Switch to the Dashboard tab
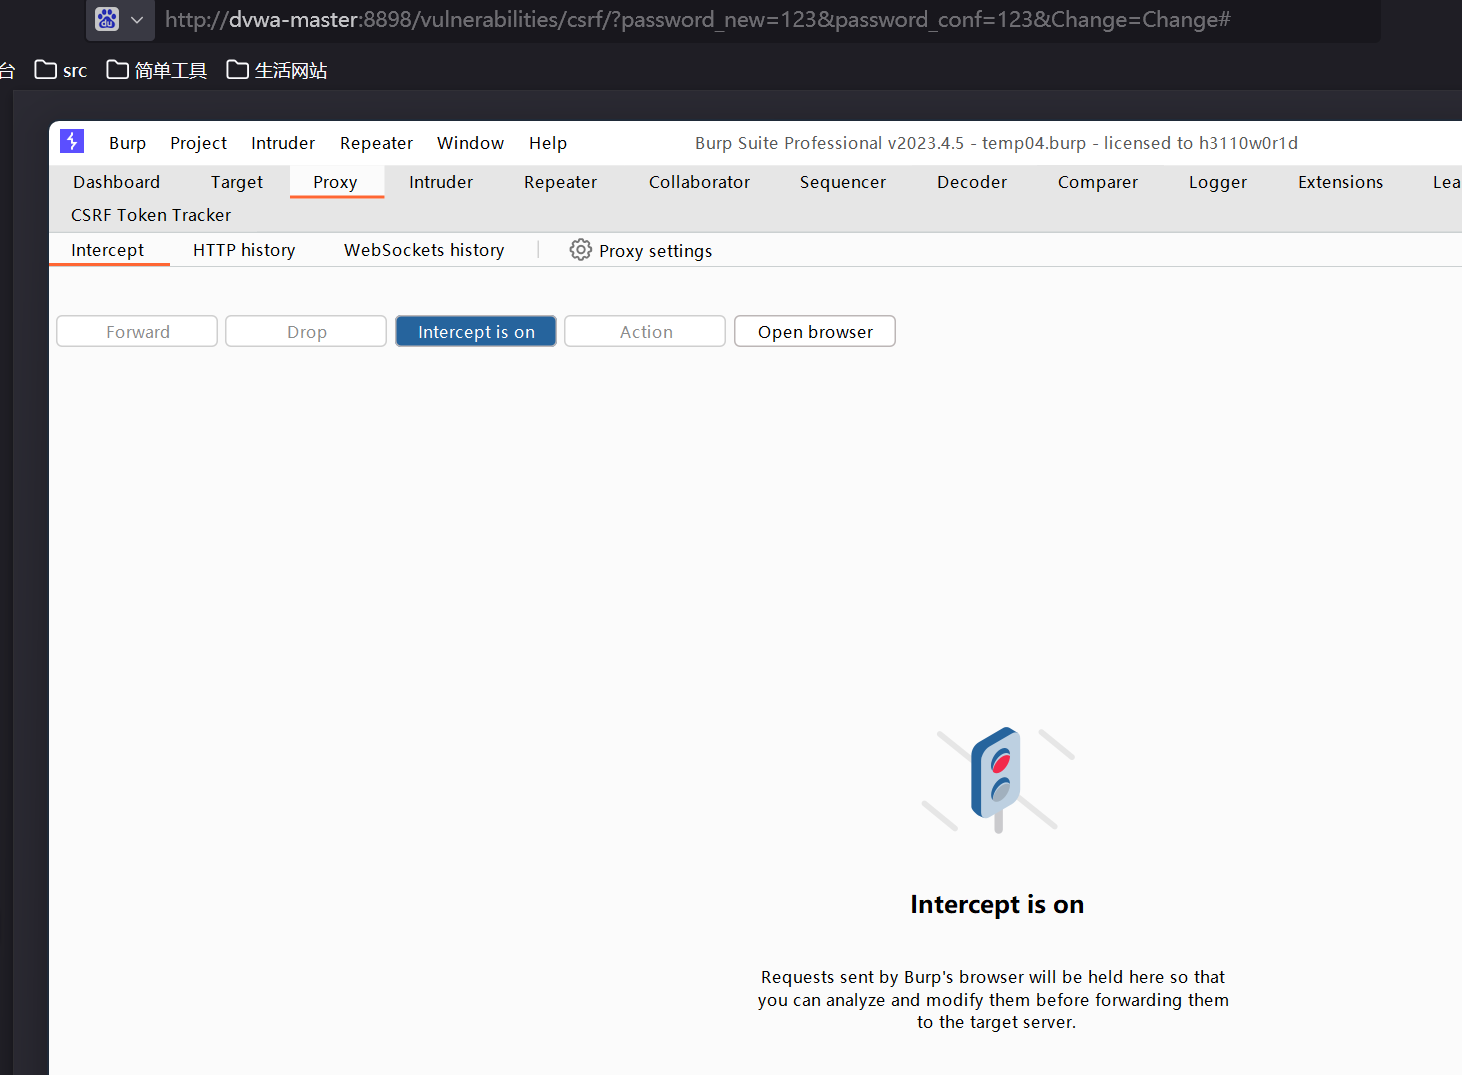 [x=116, y=182]
